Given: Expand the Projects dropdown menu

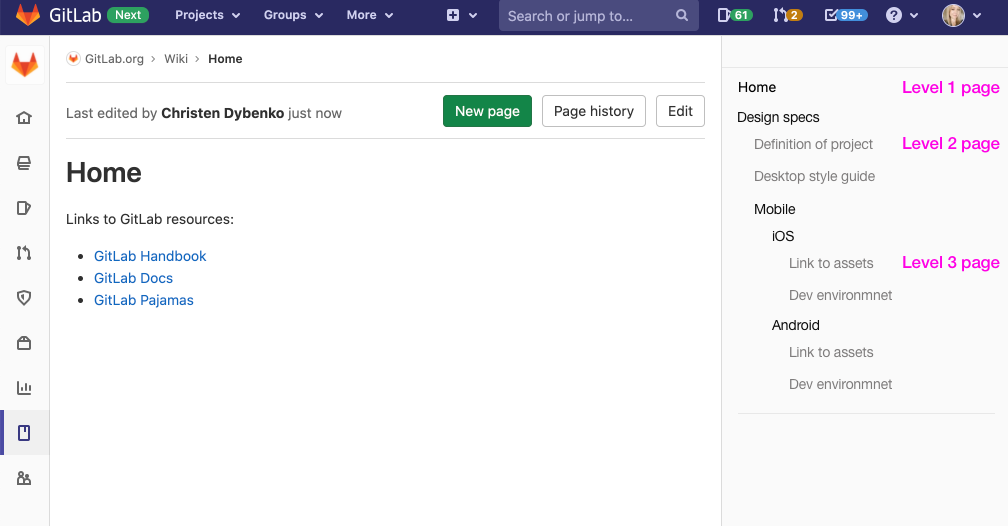Looking at the screenshot, I should click(208, 15).
